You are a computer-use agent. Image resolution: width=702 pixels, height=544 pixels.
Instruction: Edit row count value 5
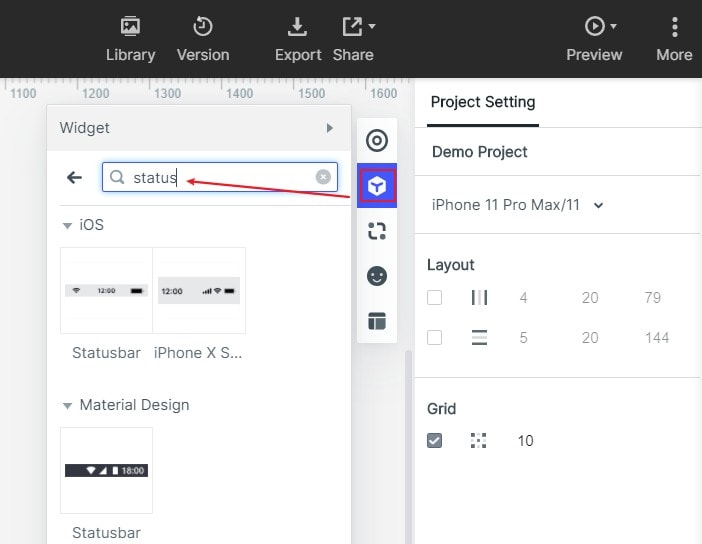point(523,338)
